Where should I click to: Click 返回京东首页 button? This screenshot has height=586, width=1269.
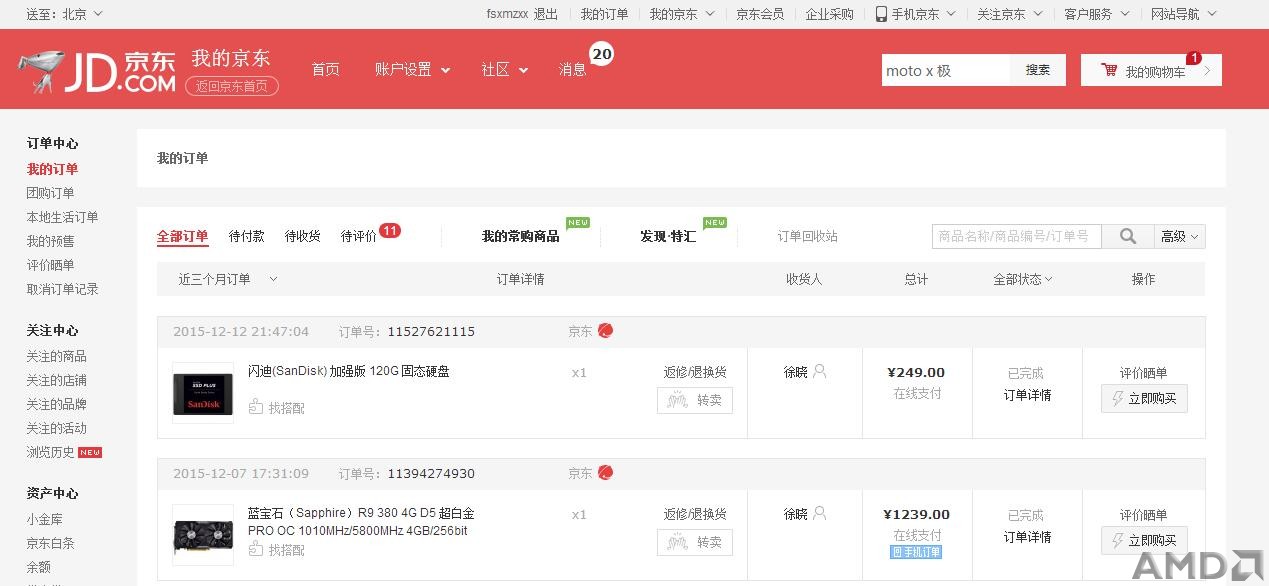(232, 86)
